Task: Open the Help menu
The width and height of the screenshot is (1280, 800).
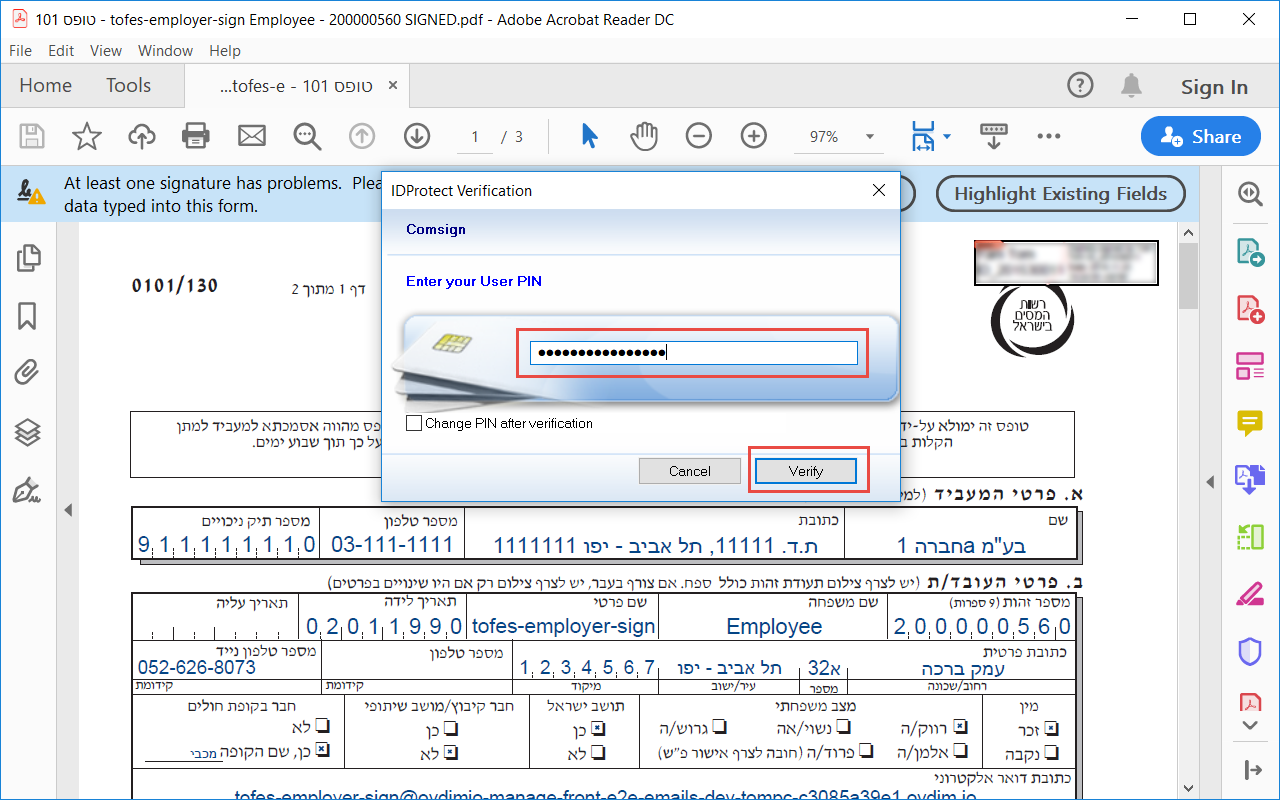Action: pyautogui.click(x=225, y=51)
